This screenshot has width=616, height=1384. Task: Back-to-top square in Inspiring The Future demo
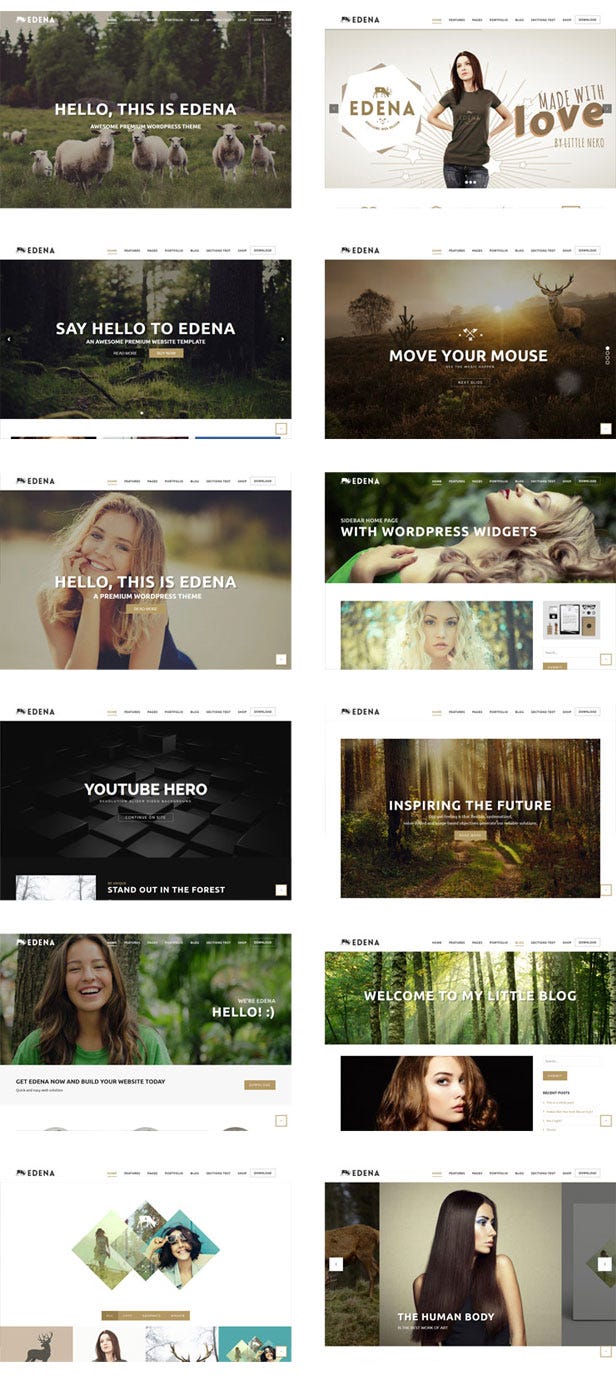(606, 890)
